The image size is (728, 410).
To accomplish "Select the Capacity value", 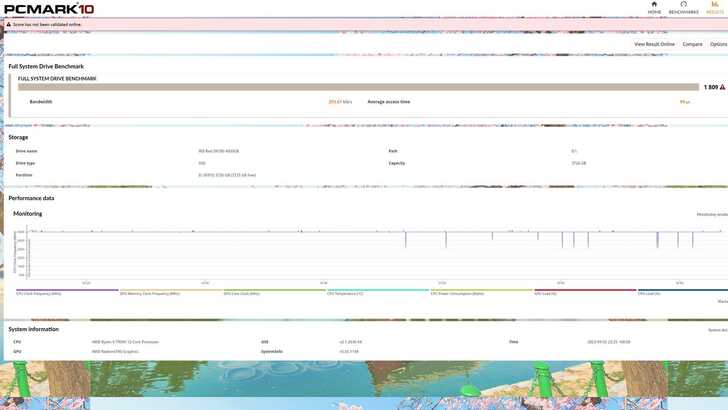I will coord(578,163).
